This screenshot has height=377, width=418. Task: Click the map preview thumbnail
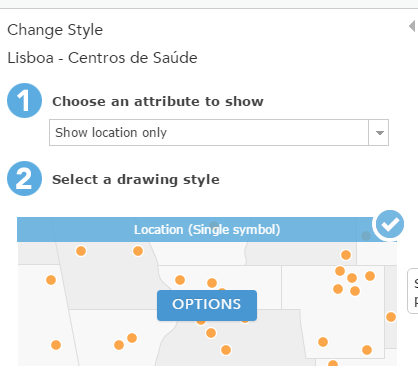pyautogui.click(x=207, y=292)
